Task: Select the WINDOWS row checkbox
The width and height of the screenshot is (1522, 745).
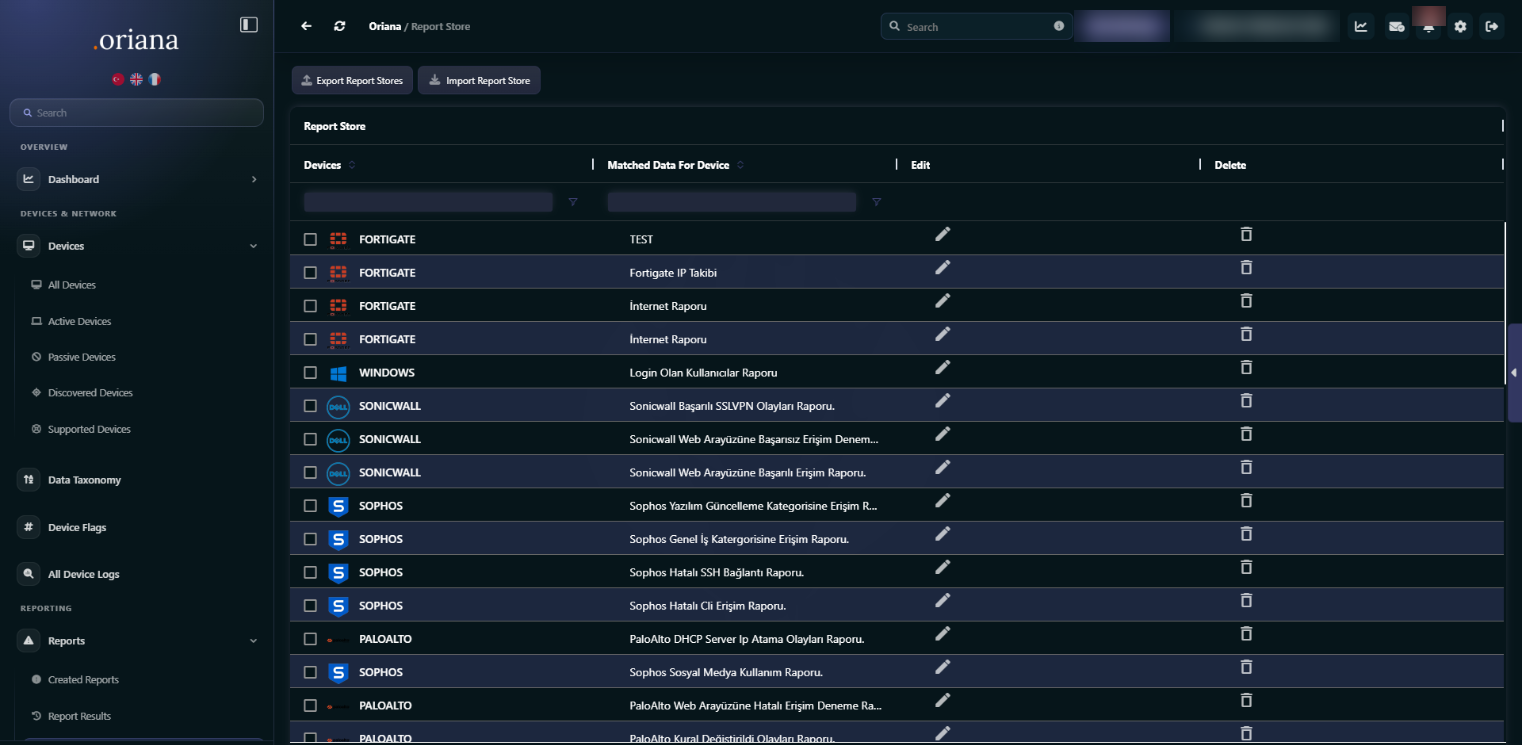Action: tap(310, 373)
